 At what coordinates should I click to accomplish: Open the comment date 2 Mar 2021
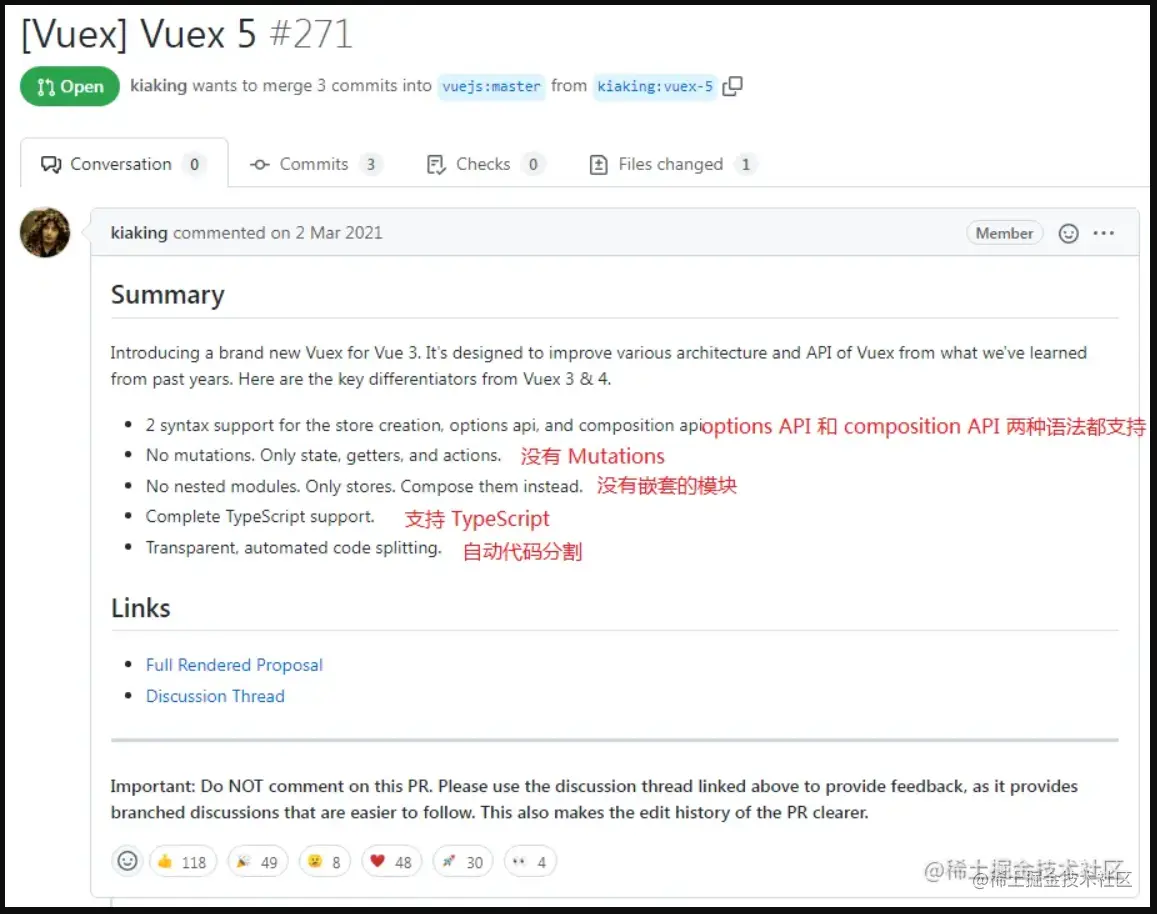tap(339, 232)
